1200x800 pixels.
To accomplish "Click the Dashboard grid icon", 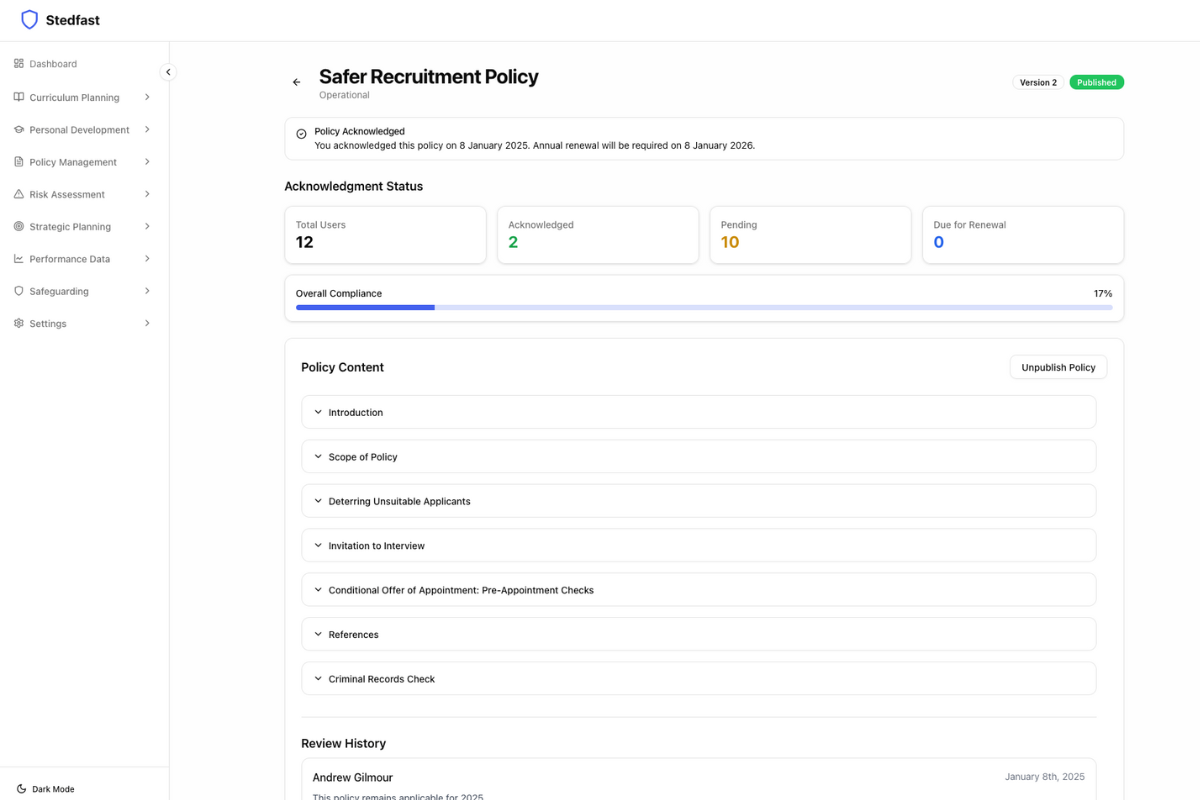I will 19,64.
